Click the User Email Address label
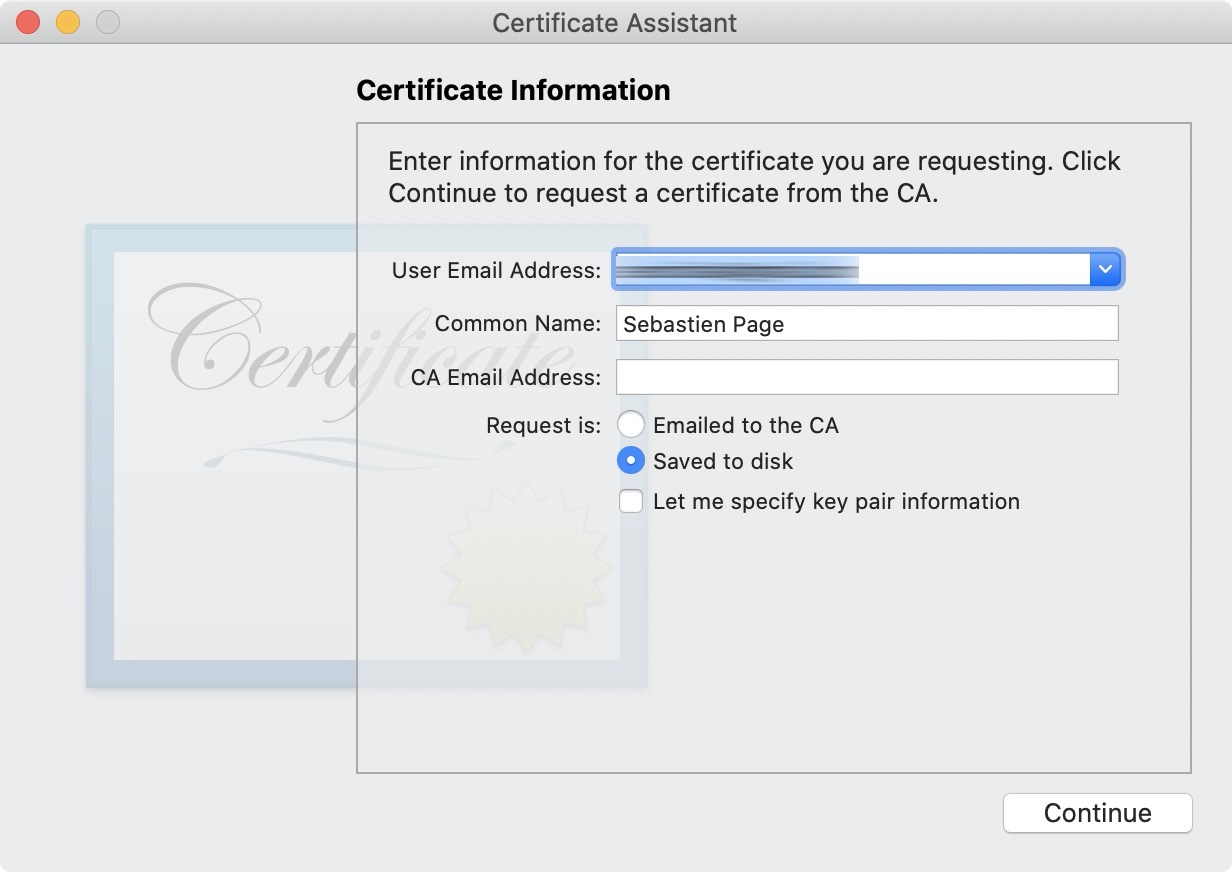Viewport: 1232px width, 872px height. [x=496, y=270]
